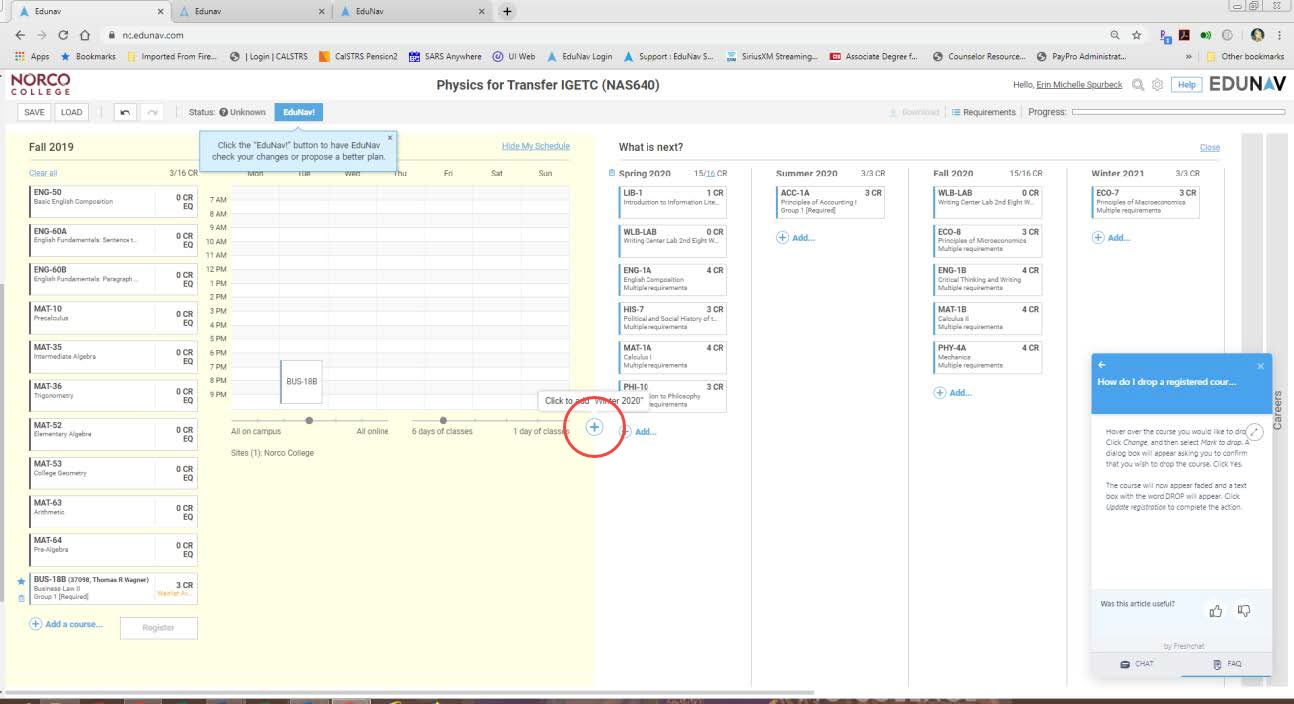Switch to the CHAT tab in help widget
1294x704 pixels.
[1136, 664]
